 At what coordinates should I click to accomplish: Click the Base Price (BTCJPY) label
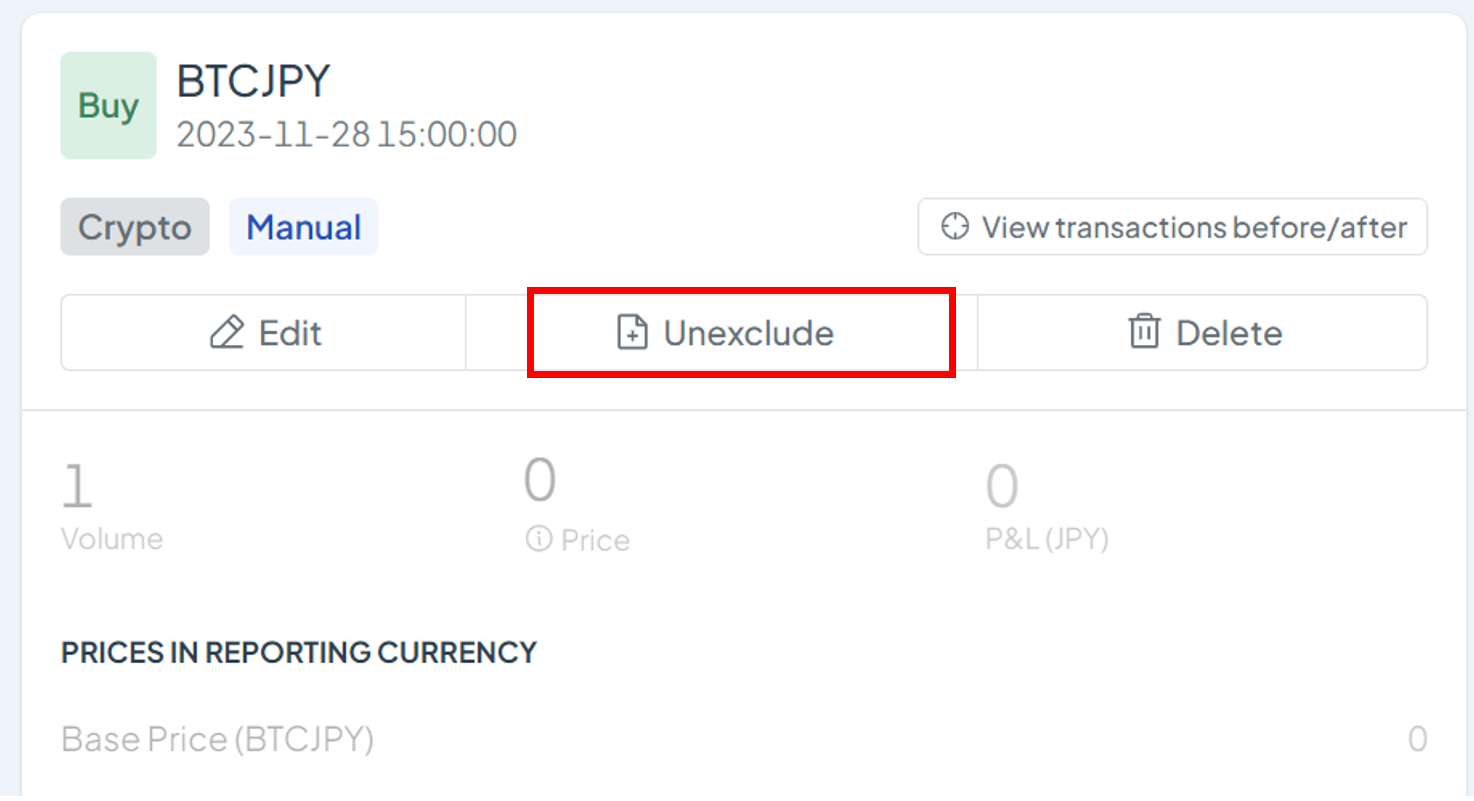pyautogui.click(x=217, y=740)
